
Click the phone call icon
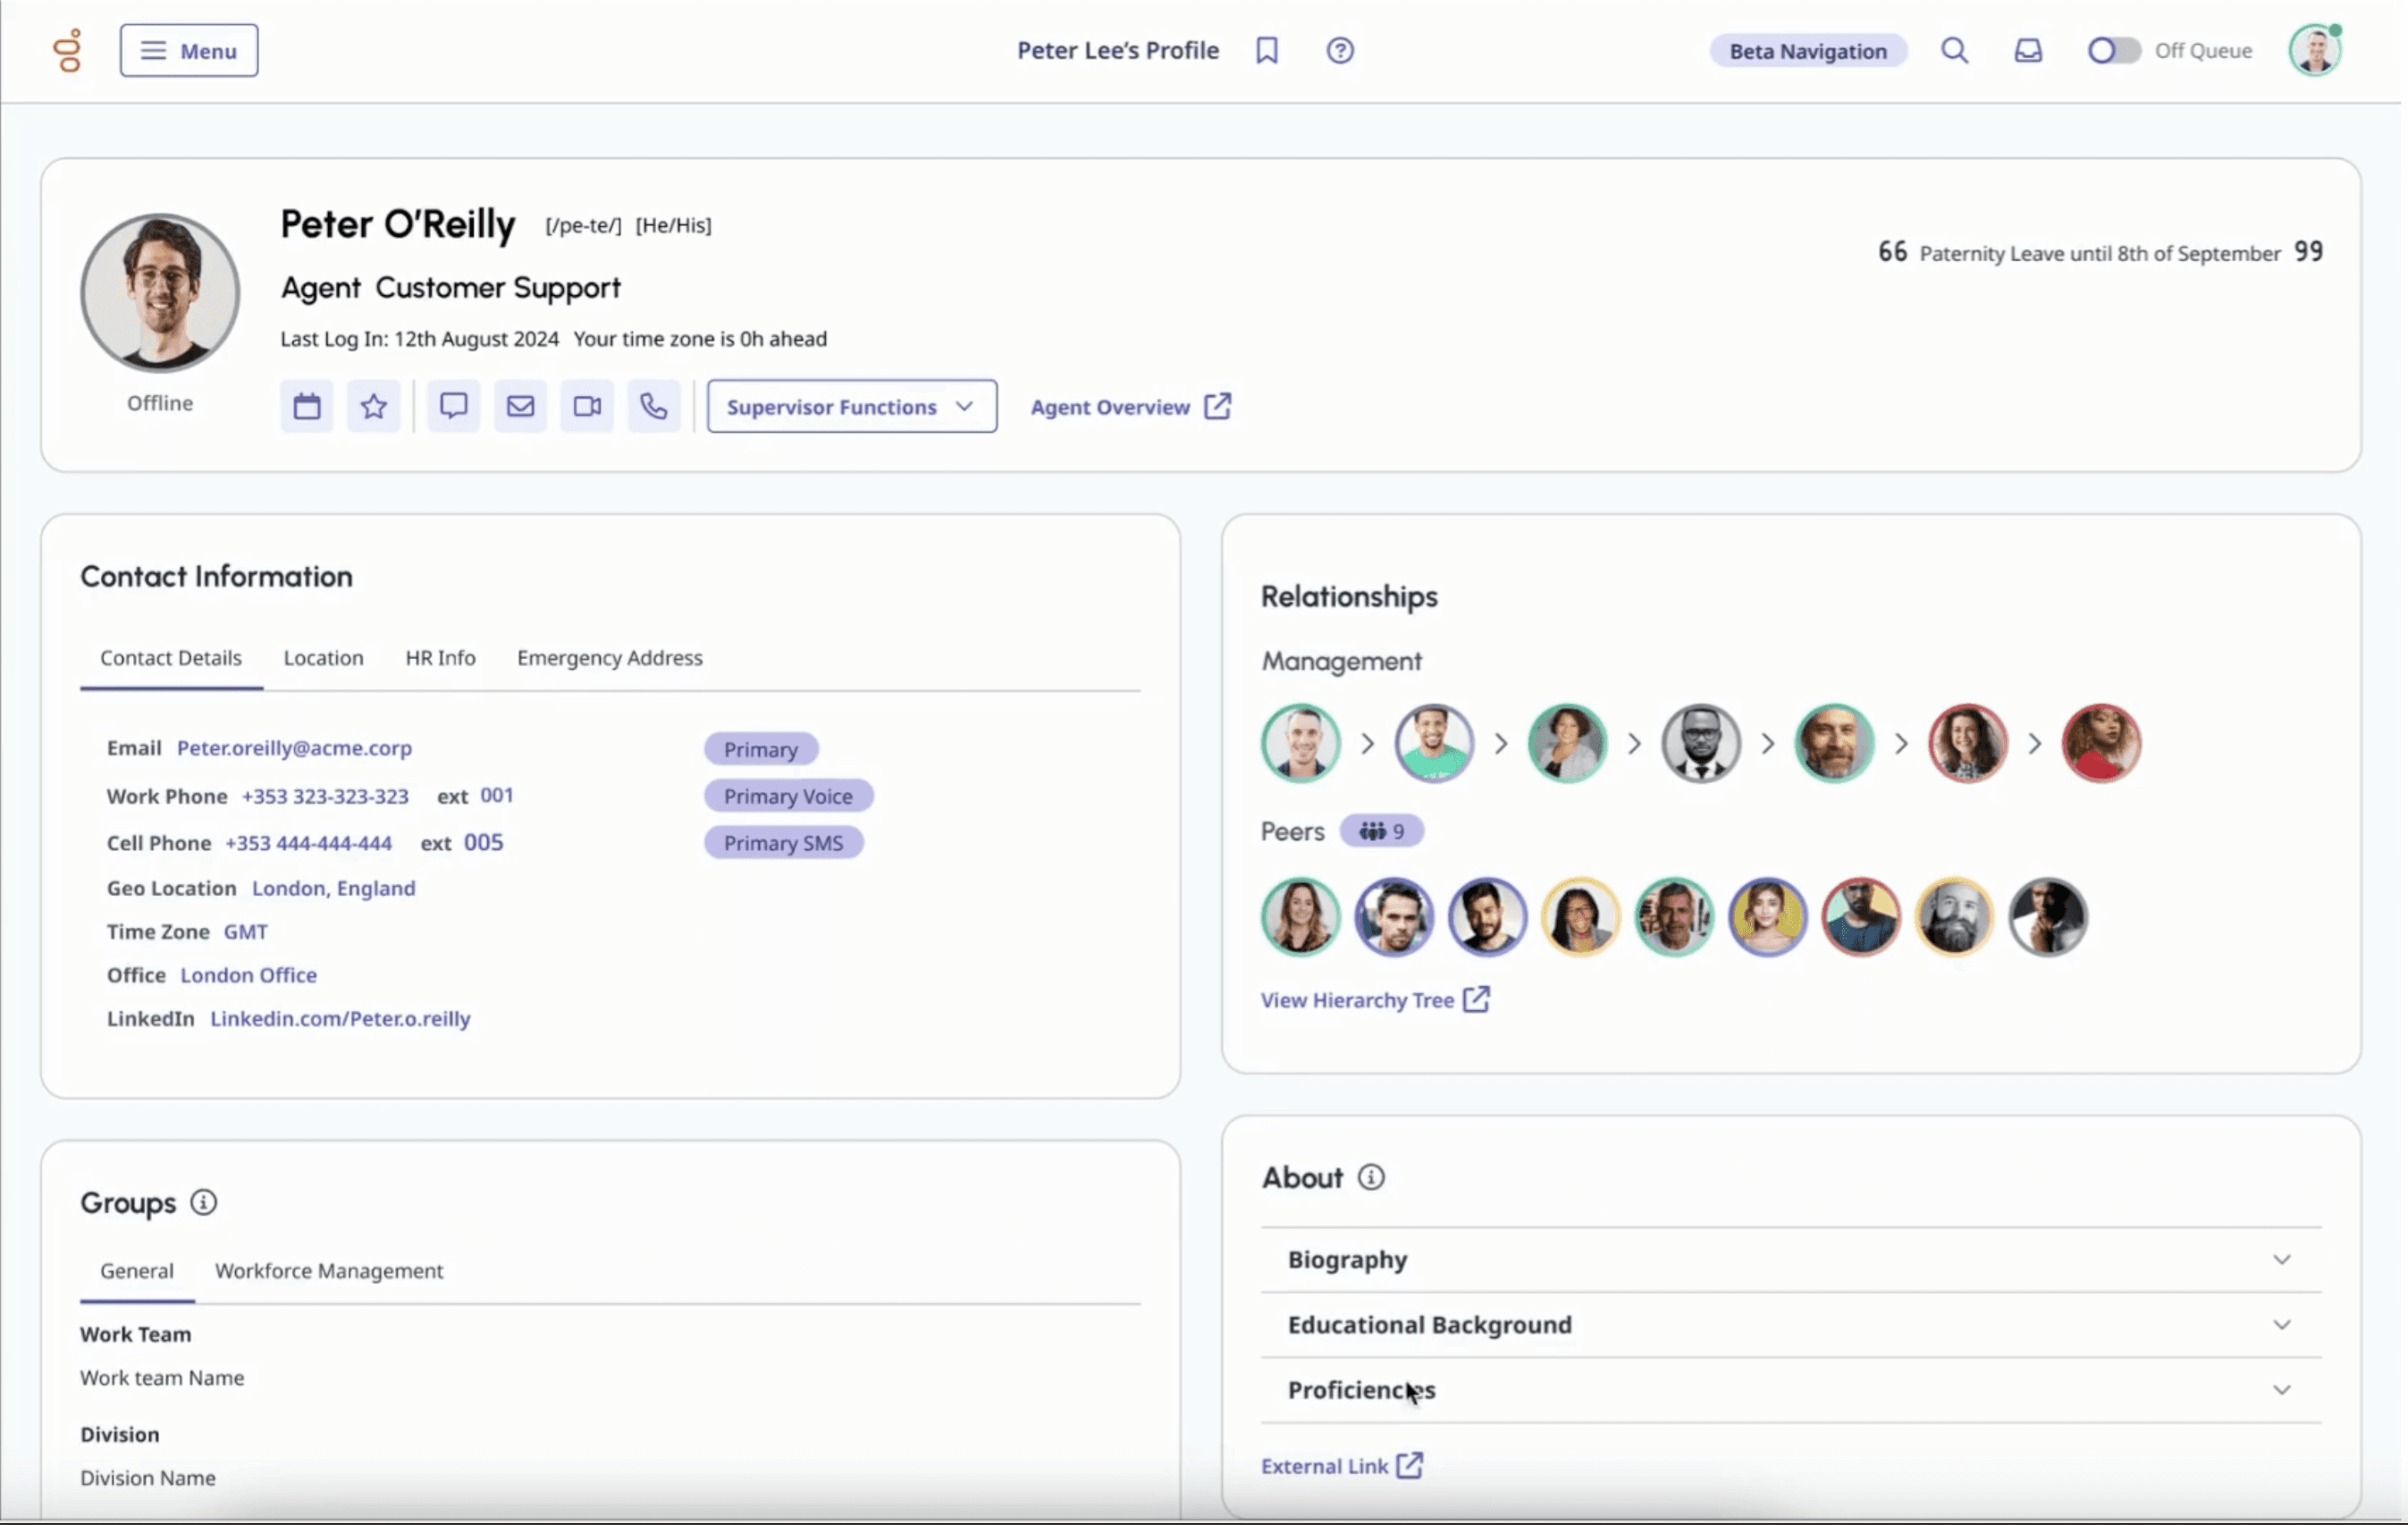[653, 406]
